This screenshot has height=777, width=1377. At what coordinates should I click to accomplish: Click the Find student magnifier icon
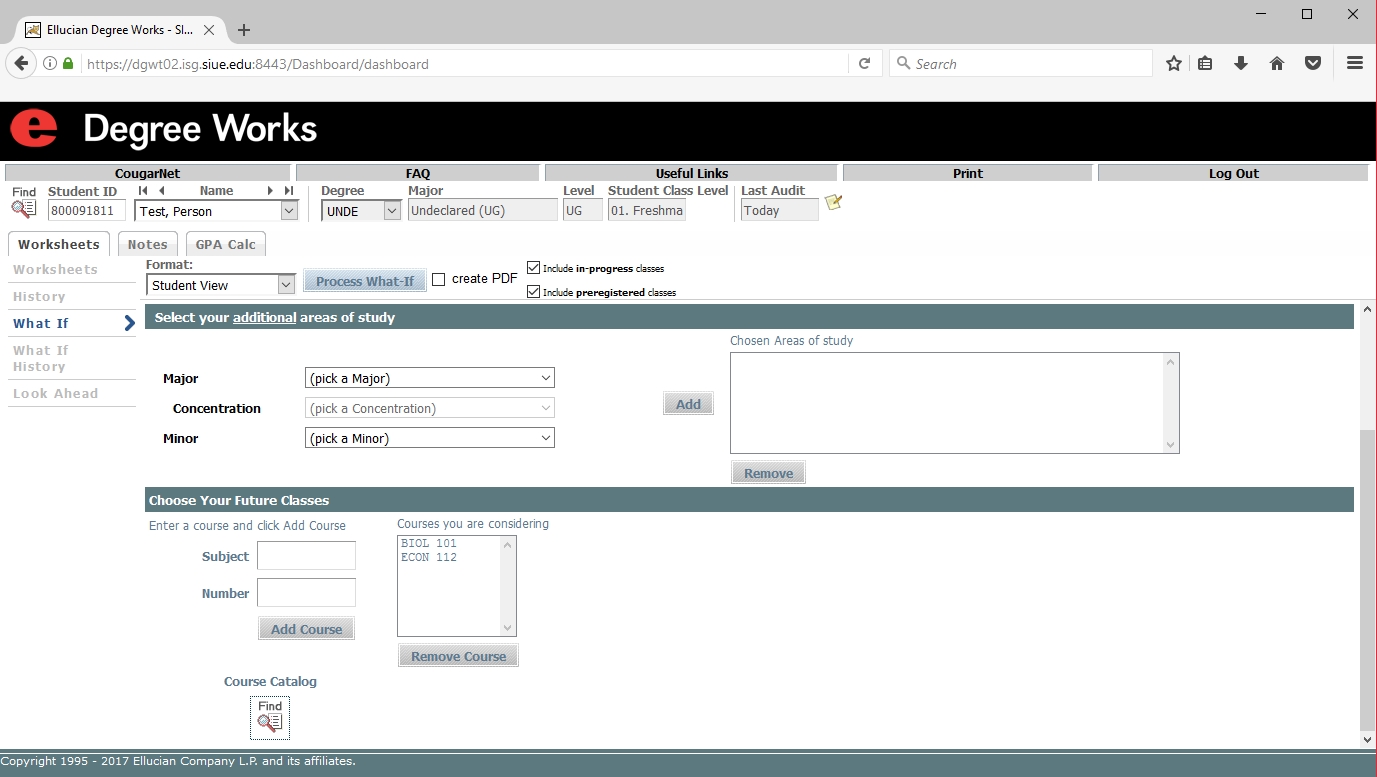[x=23, y=209]
